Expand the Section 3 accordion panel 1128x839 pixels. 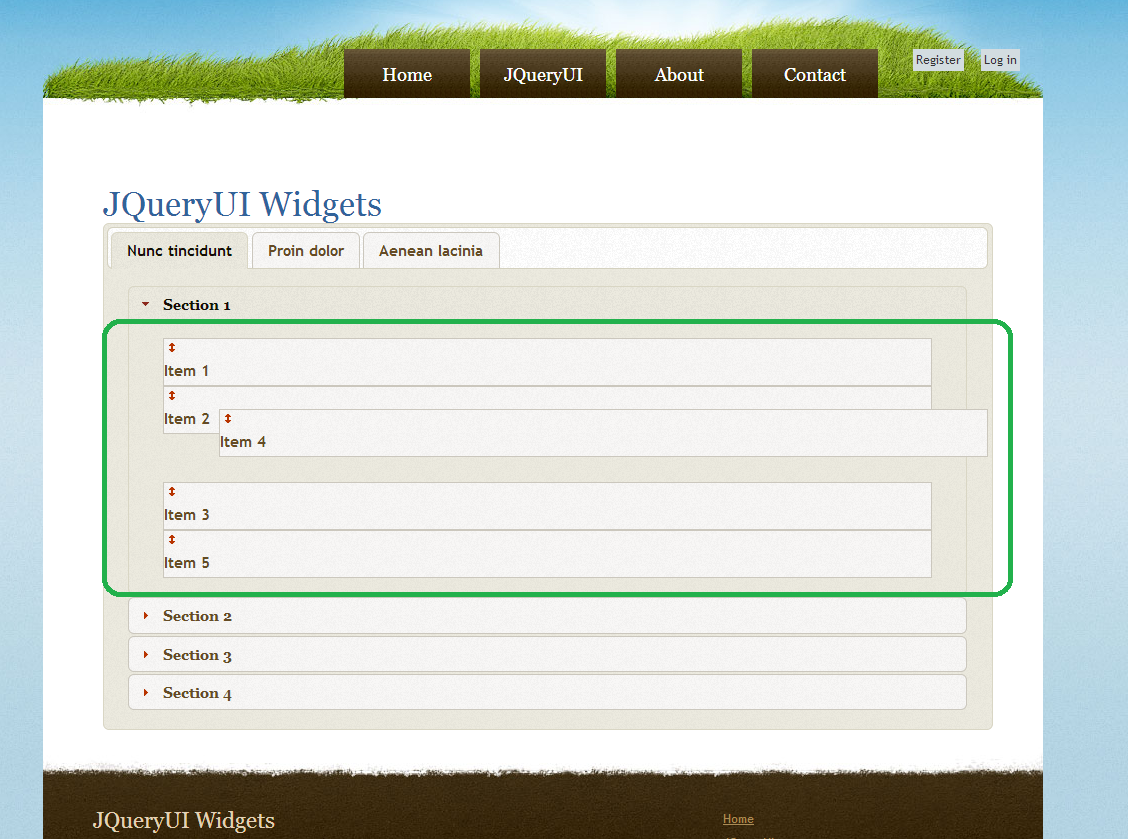click(197, 654)
